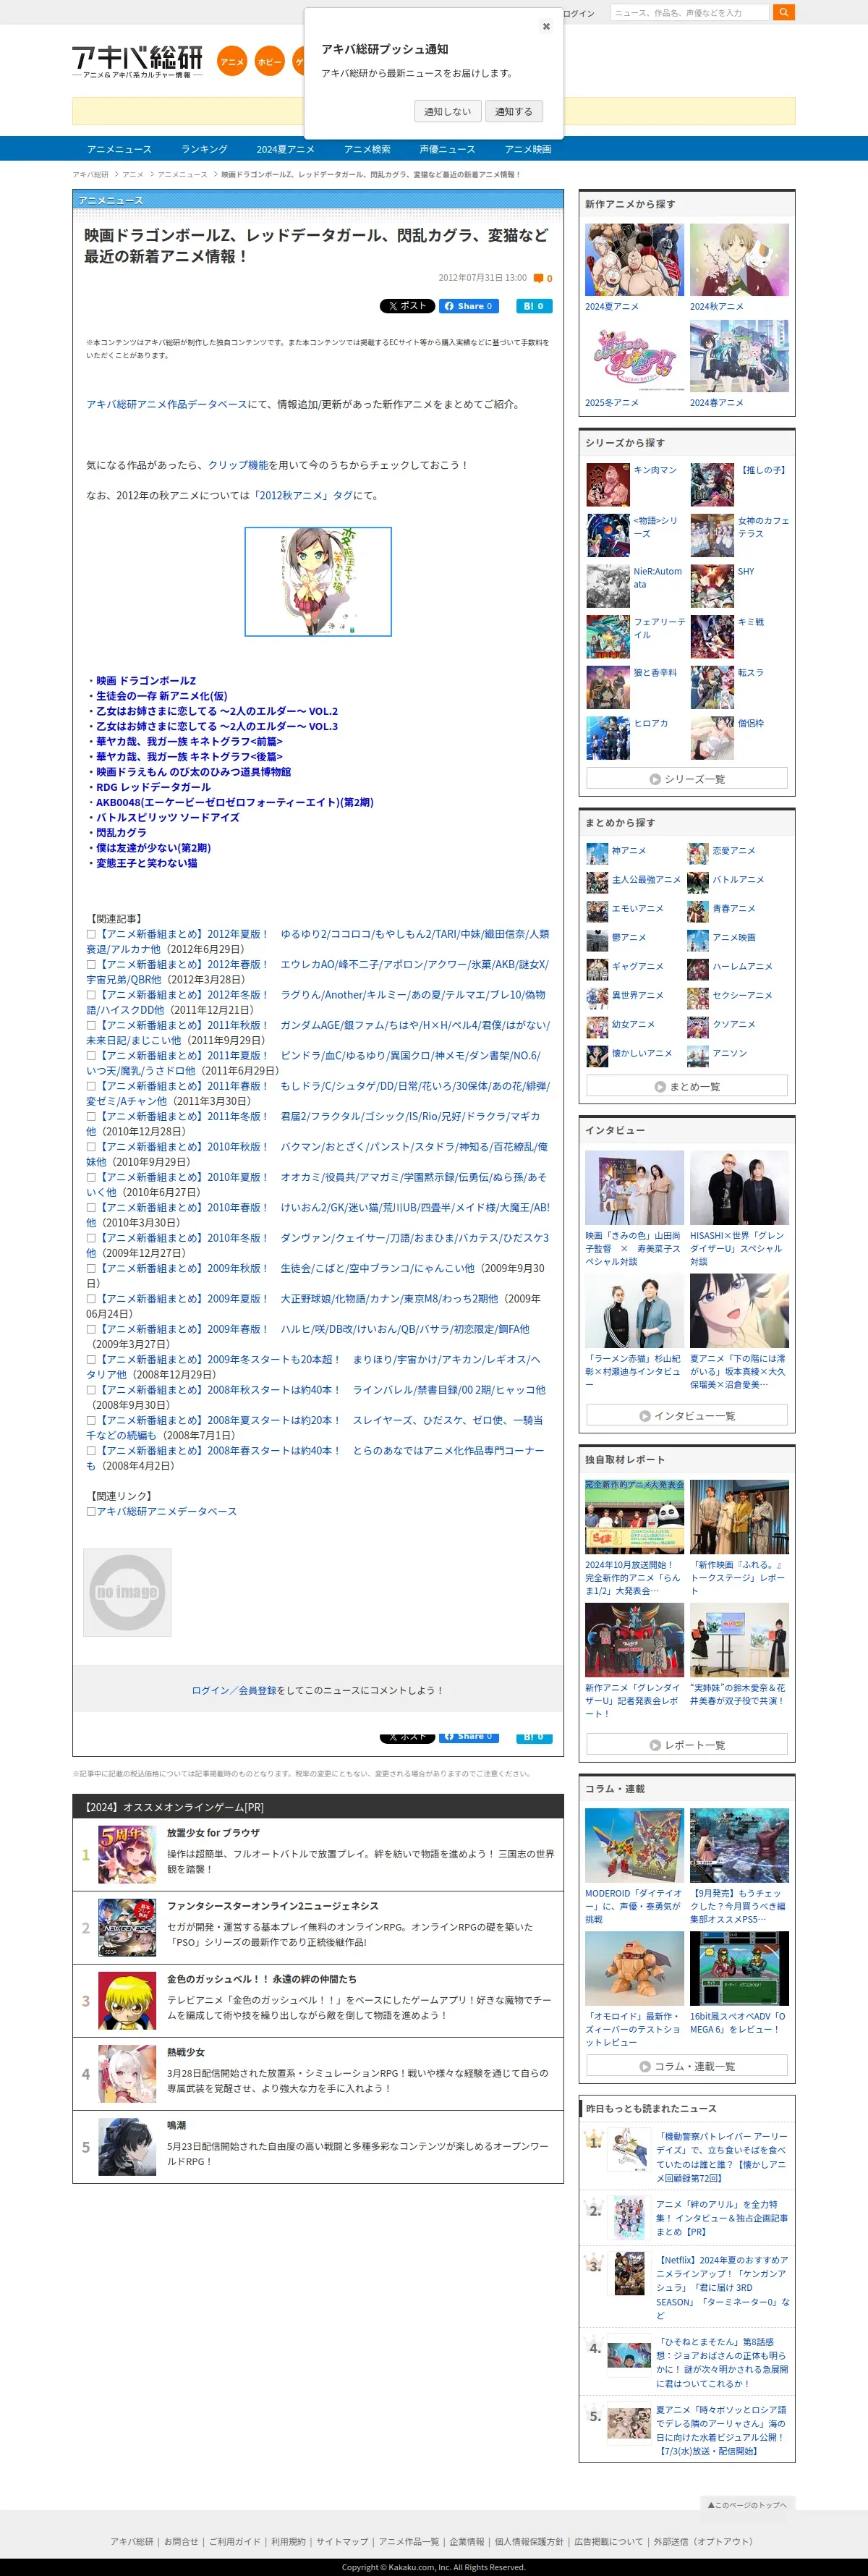Click the インタビュー一覧 button

click(x=687, y=1415)
